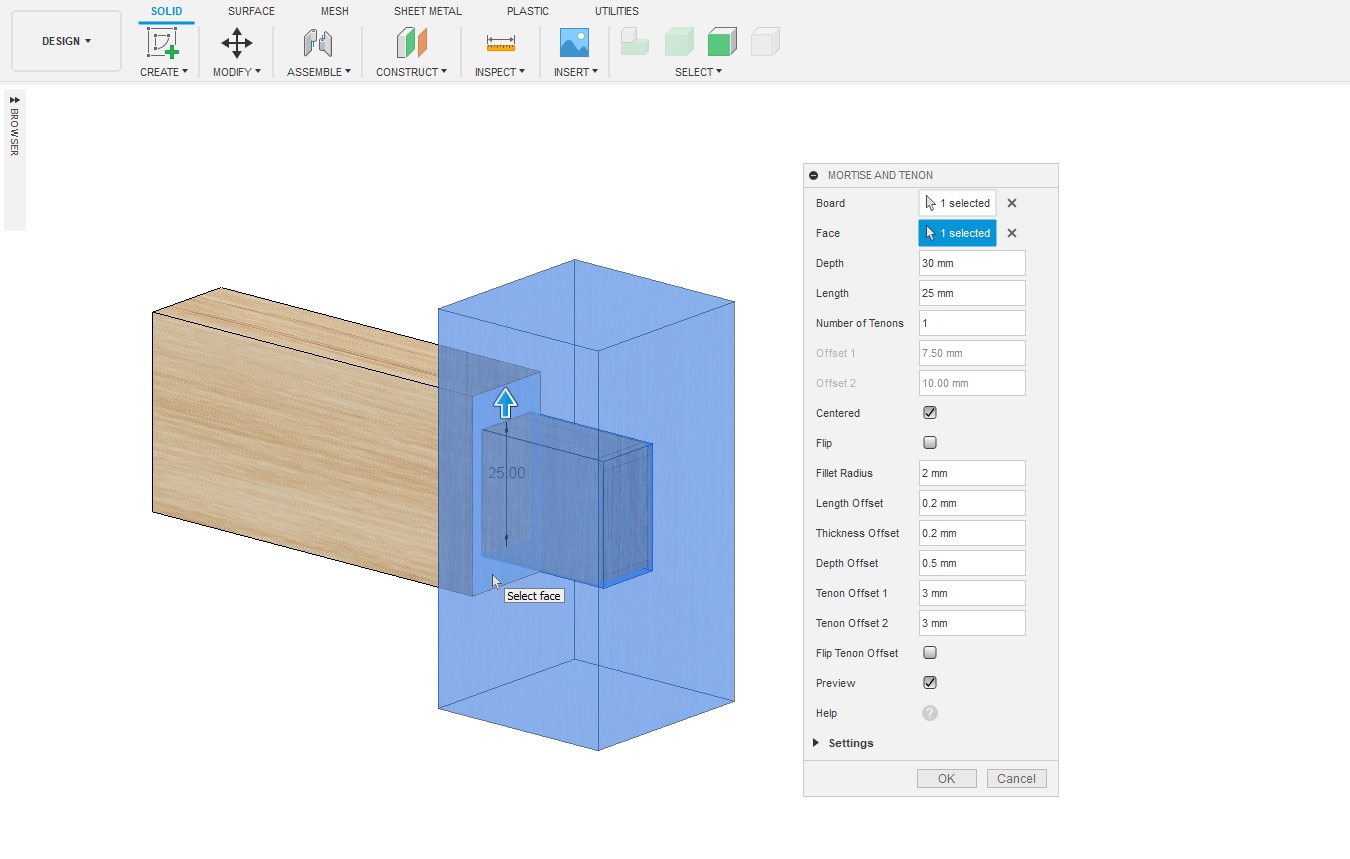Click the Assemble joint icon

(x=318, y=43)
